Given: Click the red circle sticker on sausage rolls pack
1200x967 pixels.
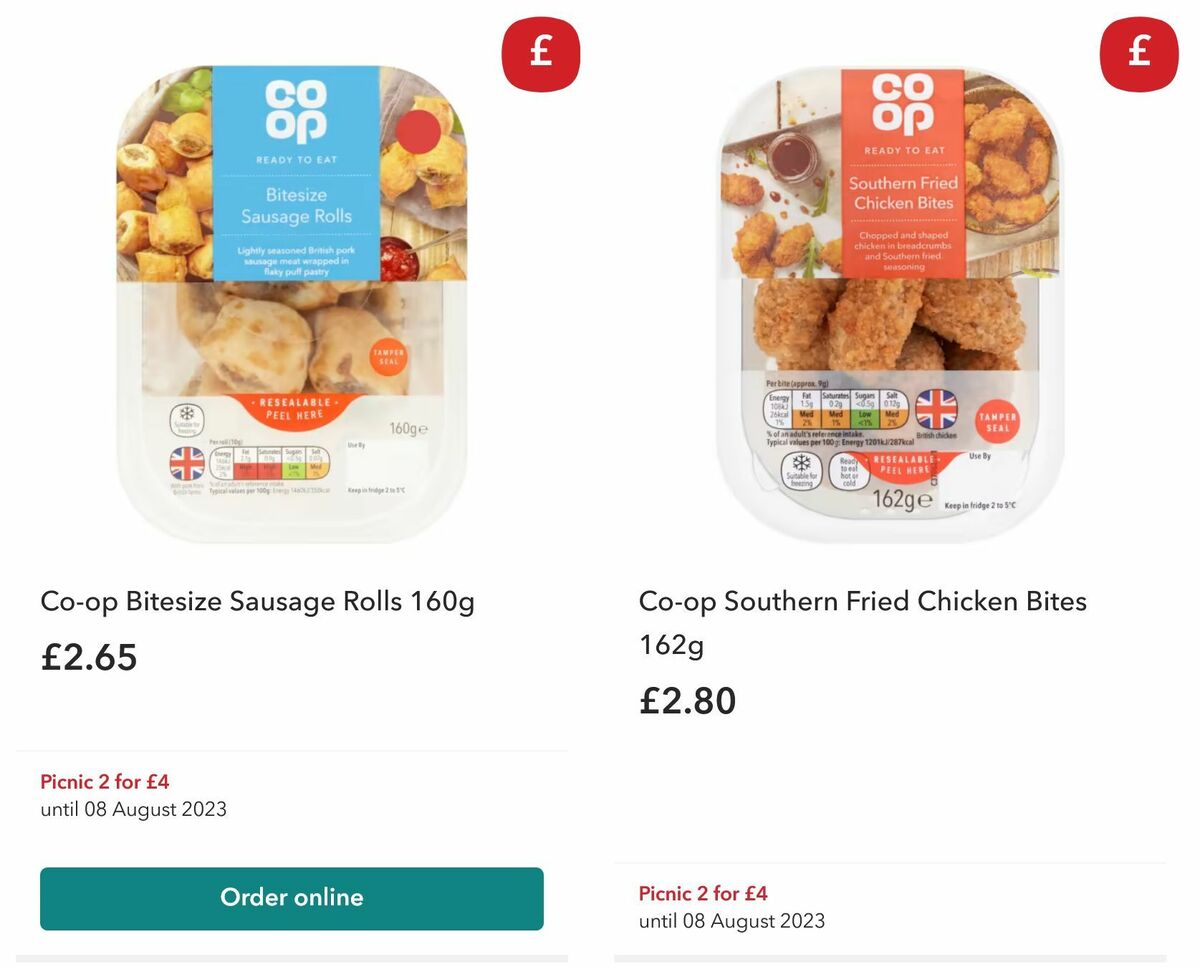Looking at the screenshot, I should (418, 132).
